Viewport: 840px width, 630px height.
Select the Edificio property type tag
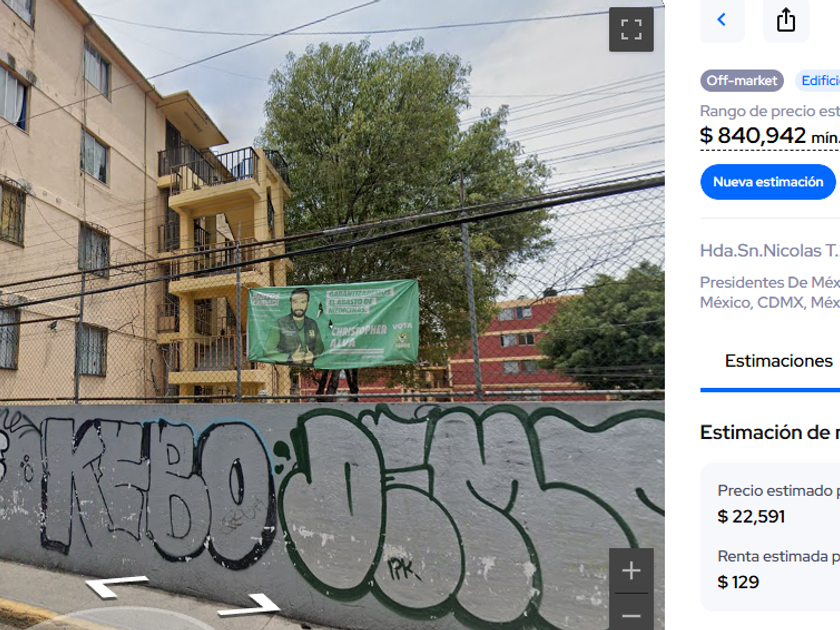818,81
